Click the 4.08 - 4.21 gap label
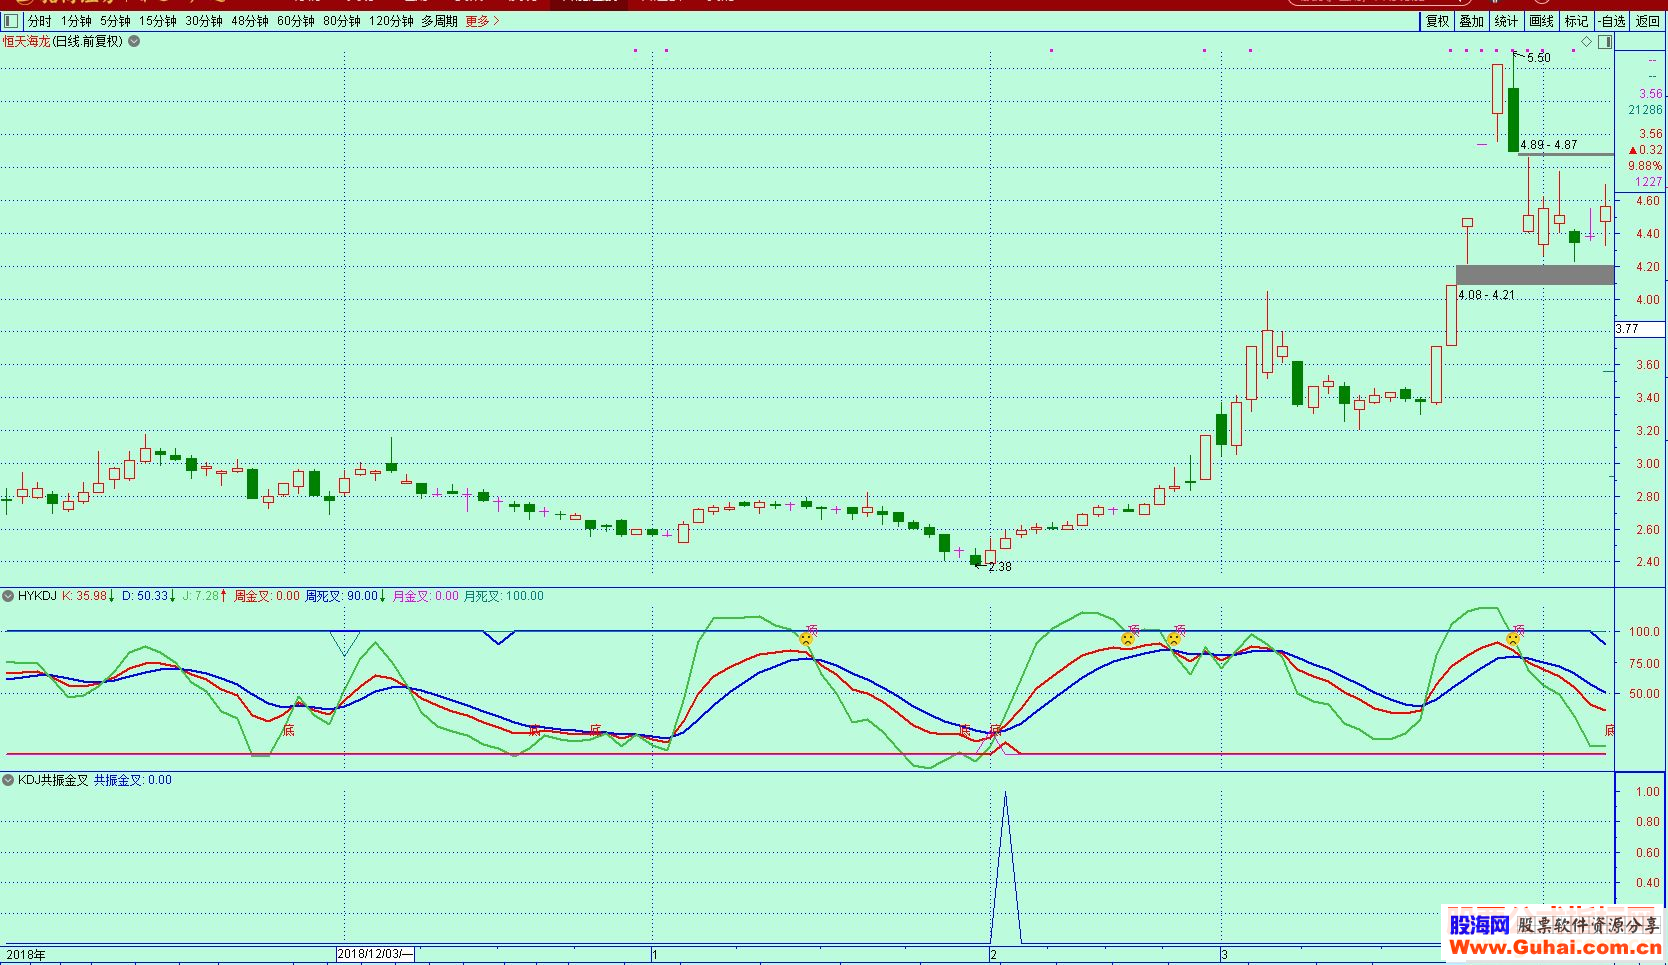The height and width of the screenshot is (965, 1668). 1486,295
